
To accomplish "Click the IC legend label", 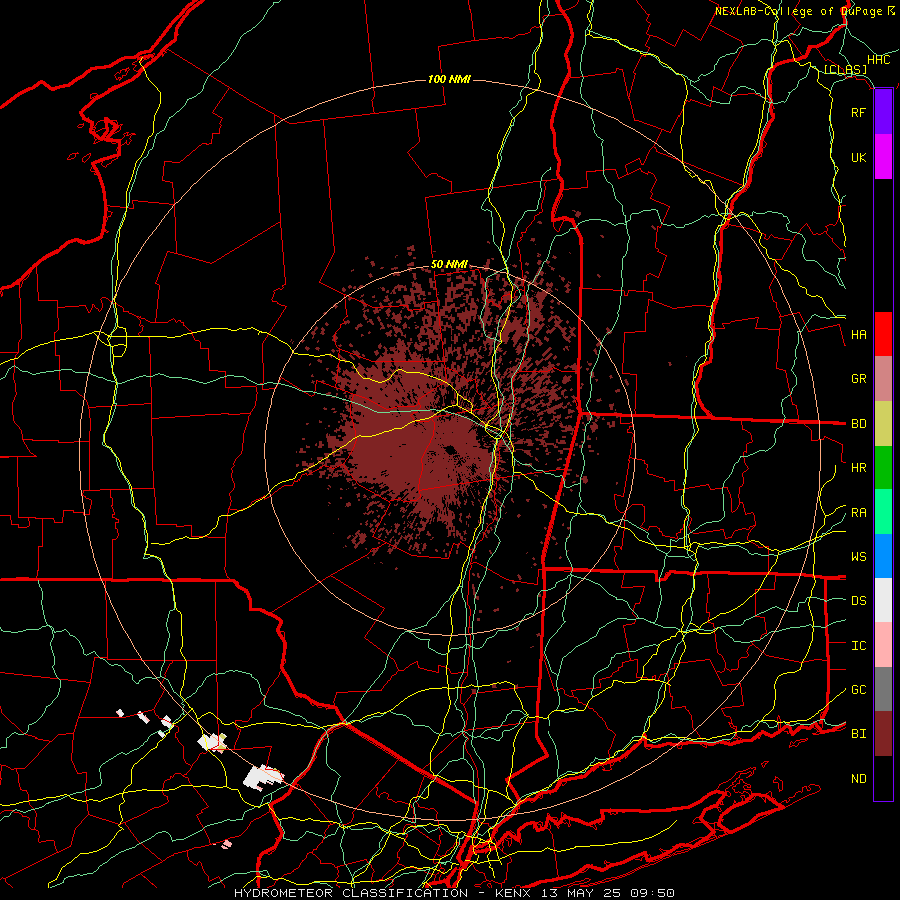I will point(858,646).
